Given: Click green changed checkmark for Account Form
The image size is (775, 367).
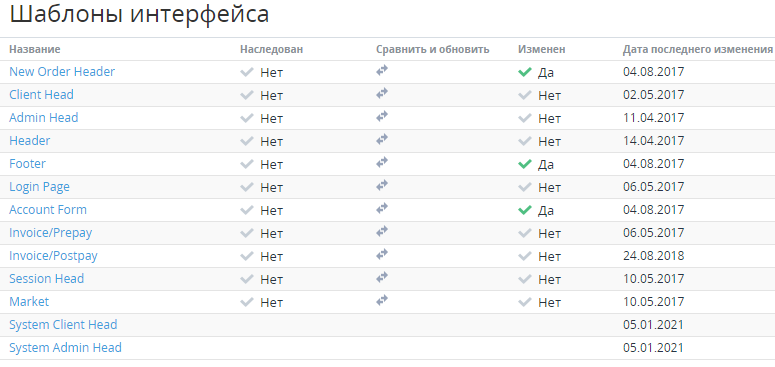Looking at the screenshot, I should (524, 210).
